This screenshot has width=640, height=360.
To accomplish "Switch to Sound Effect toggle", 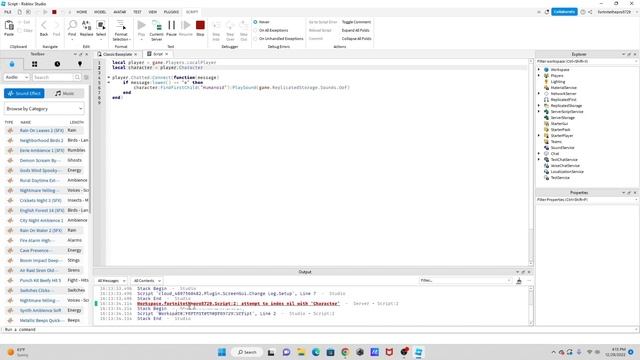I will tap(24, 93).
